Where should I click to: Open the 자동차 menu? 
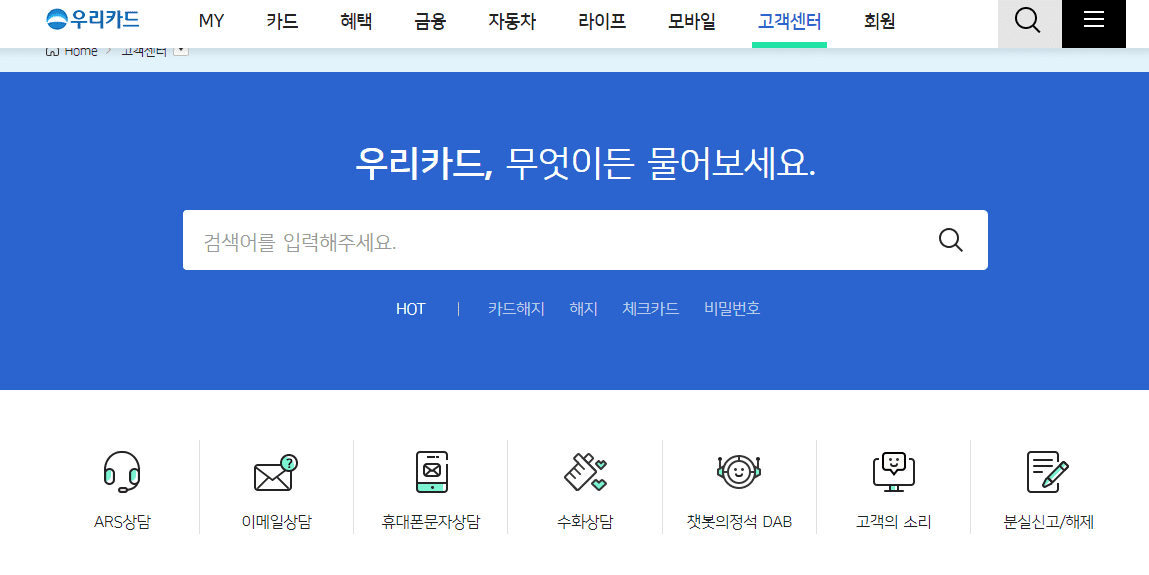click(512, 21)
